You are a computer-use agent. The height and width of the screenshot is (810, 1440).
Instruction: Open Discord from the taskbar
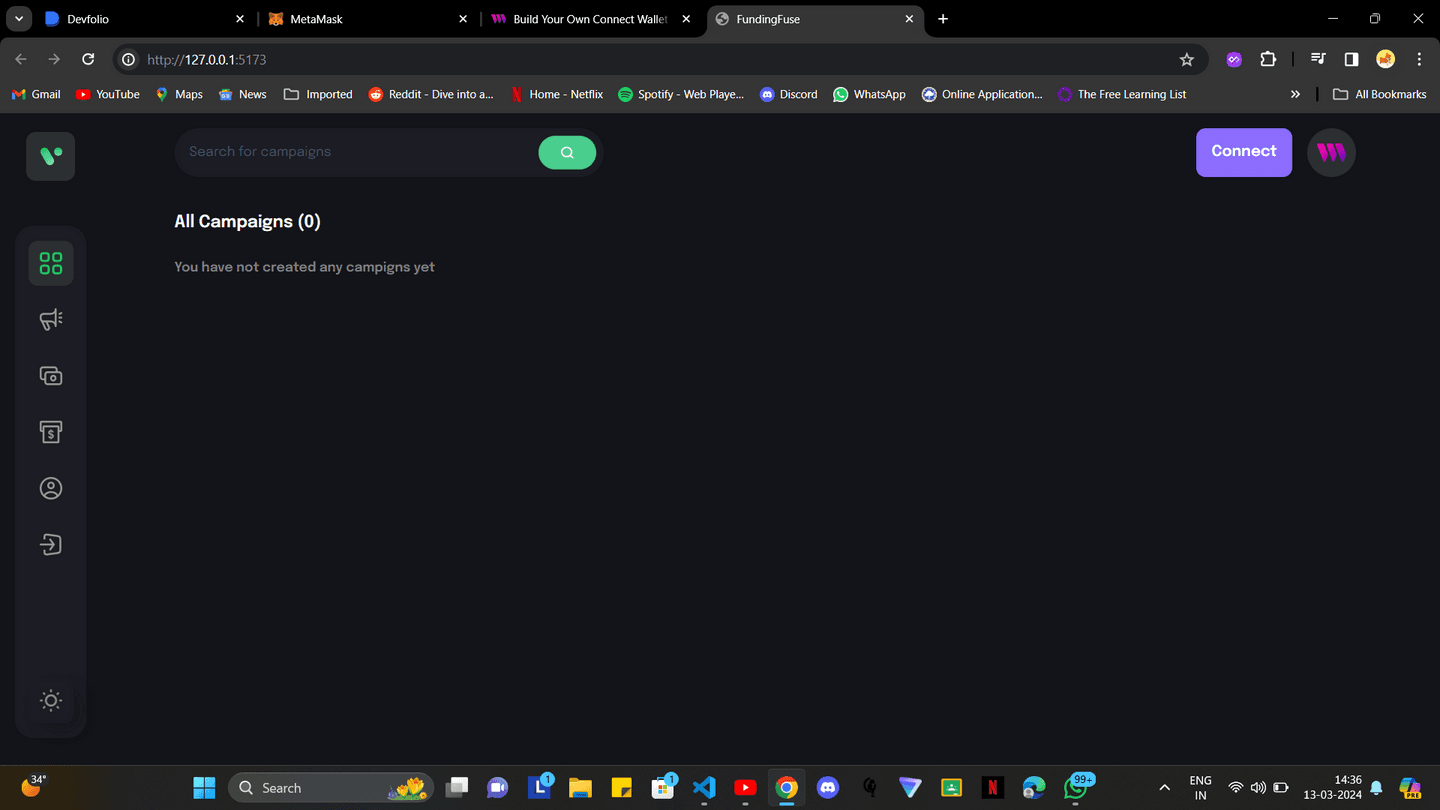[828, 788]
